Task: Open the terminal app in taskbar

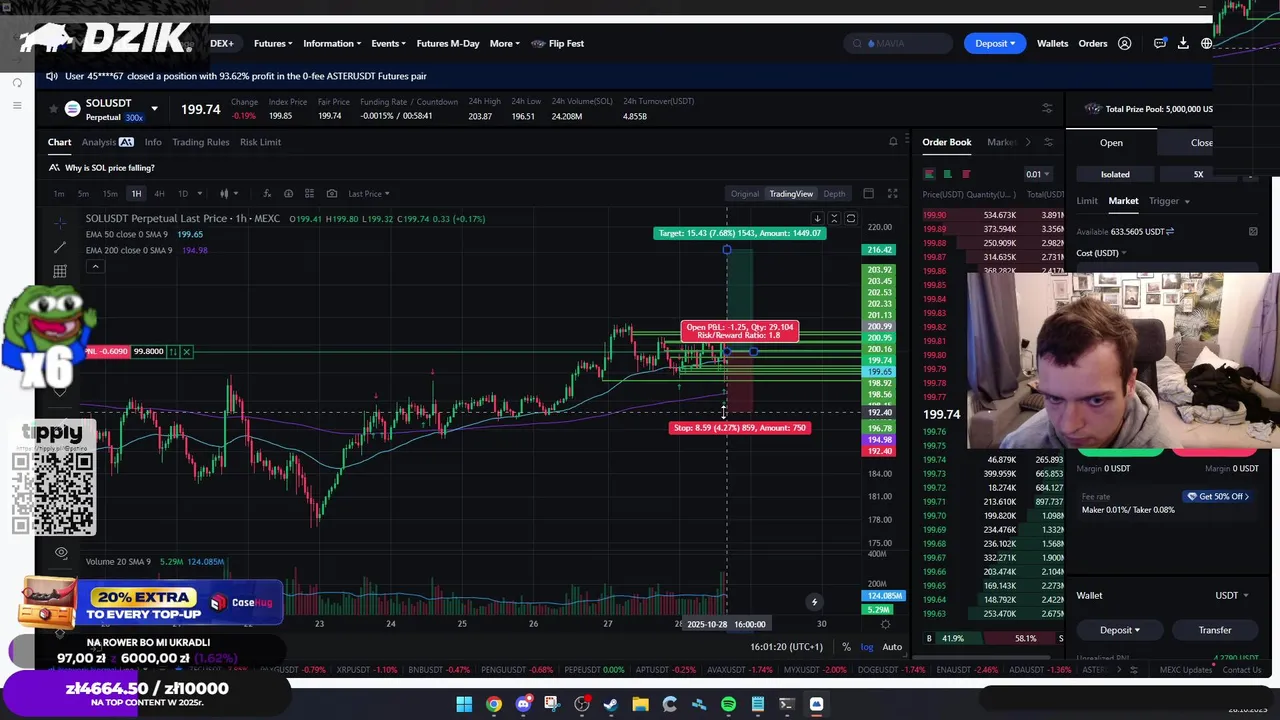Action: point(787,705)
